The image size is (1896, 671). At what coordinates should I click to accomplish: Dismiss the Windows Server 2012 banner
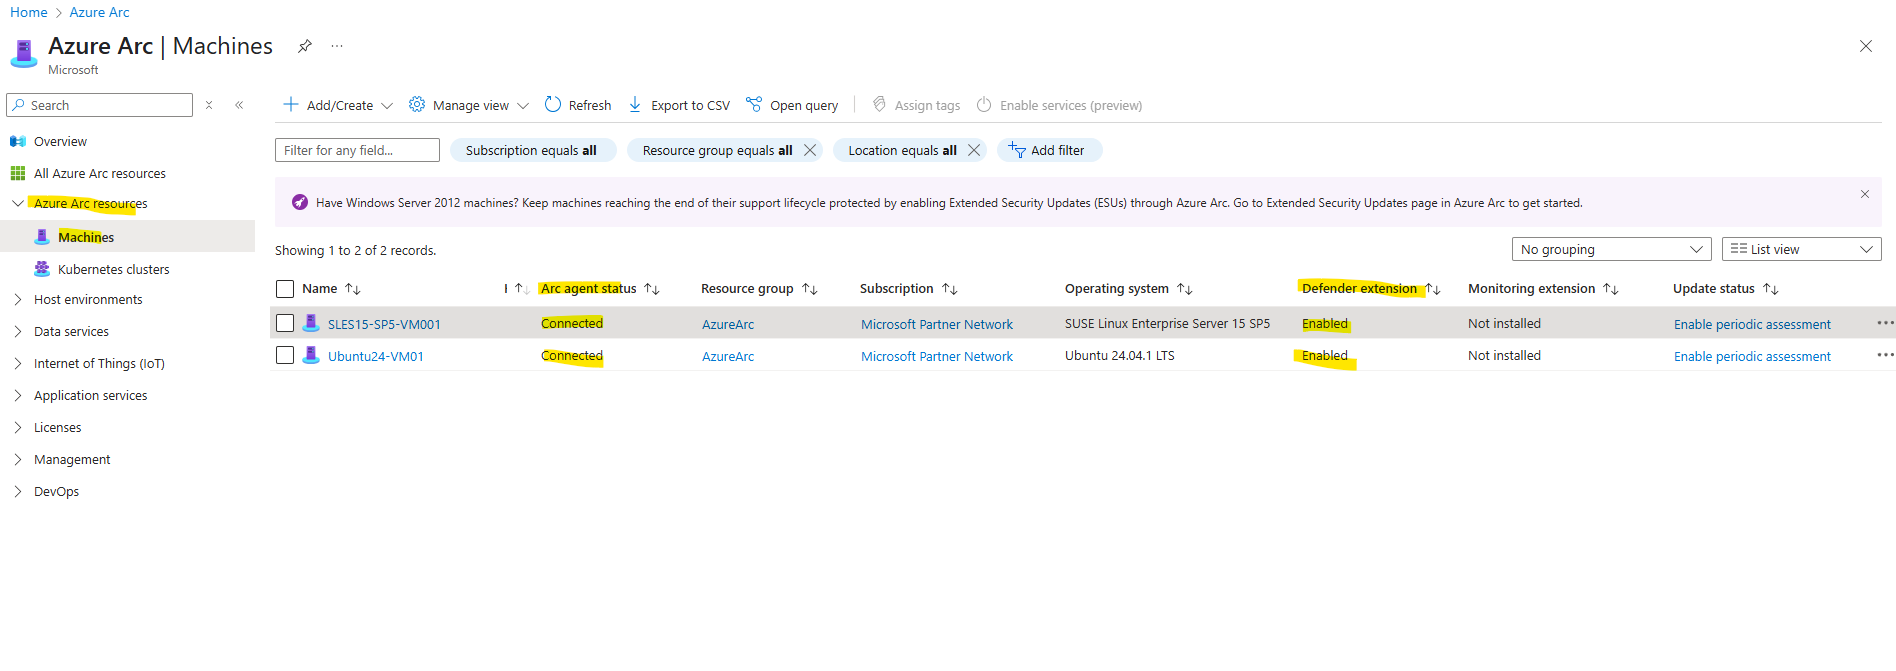click(x=1865, y=194)
